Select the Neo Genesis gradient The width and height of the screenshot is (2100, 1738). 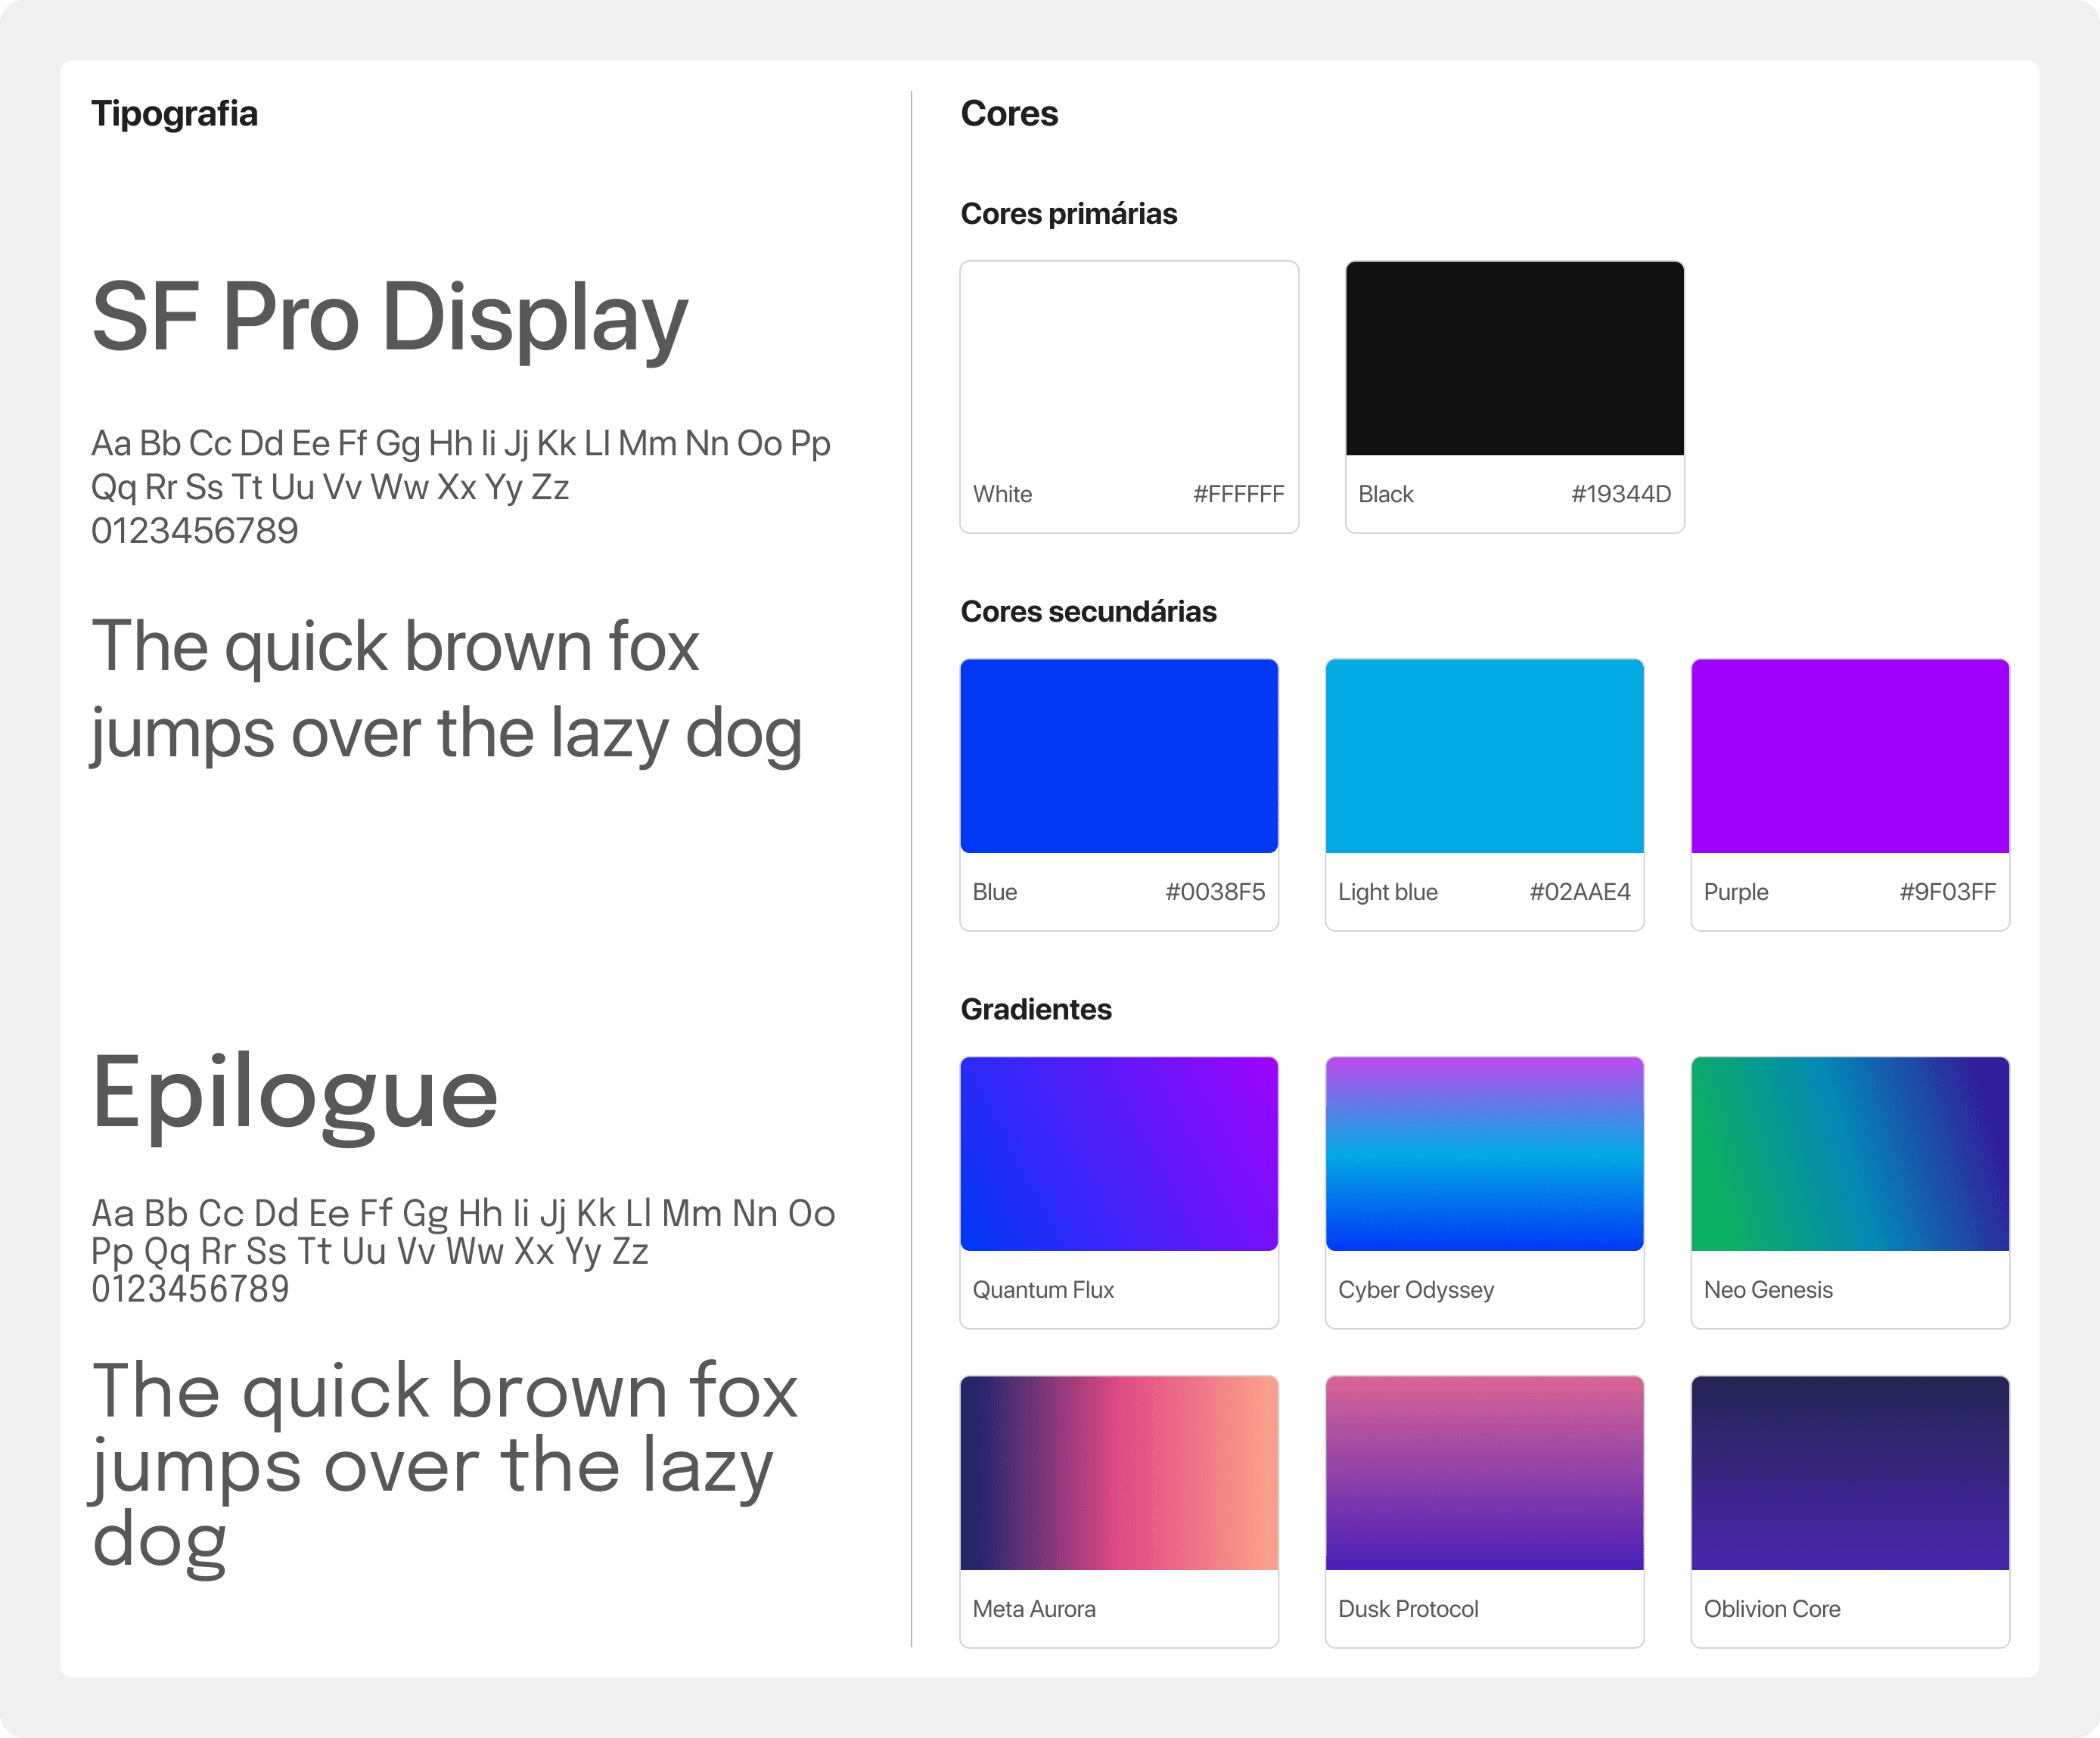pyautogui.click(x=1849, y=1153)
